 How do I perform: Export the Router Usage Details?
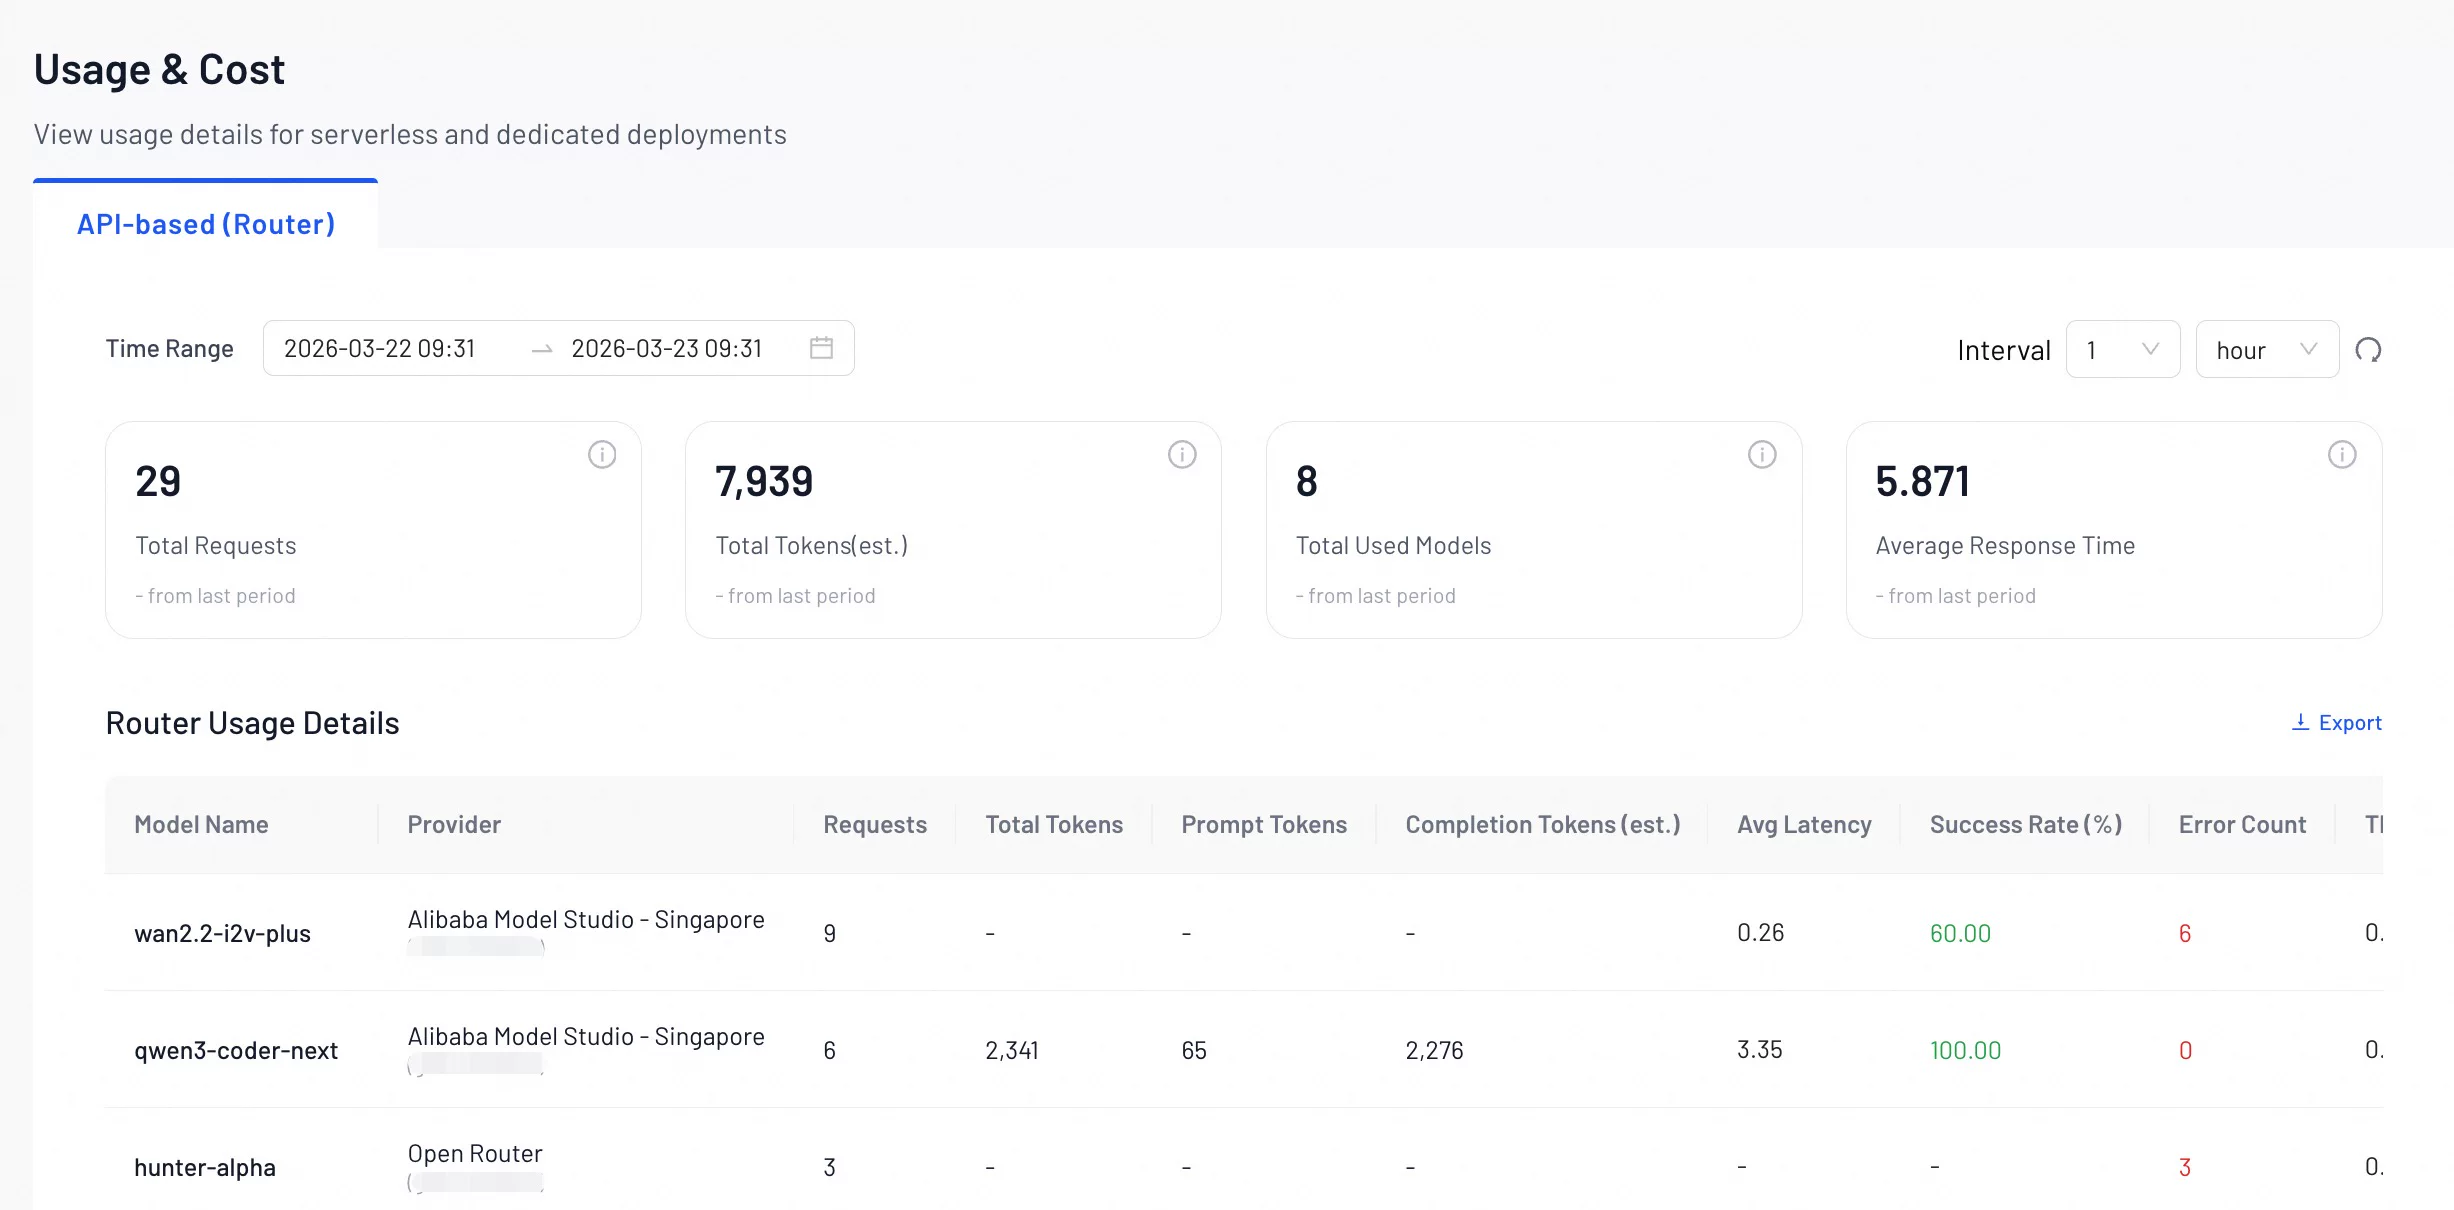(2336, 722)
